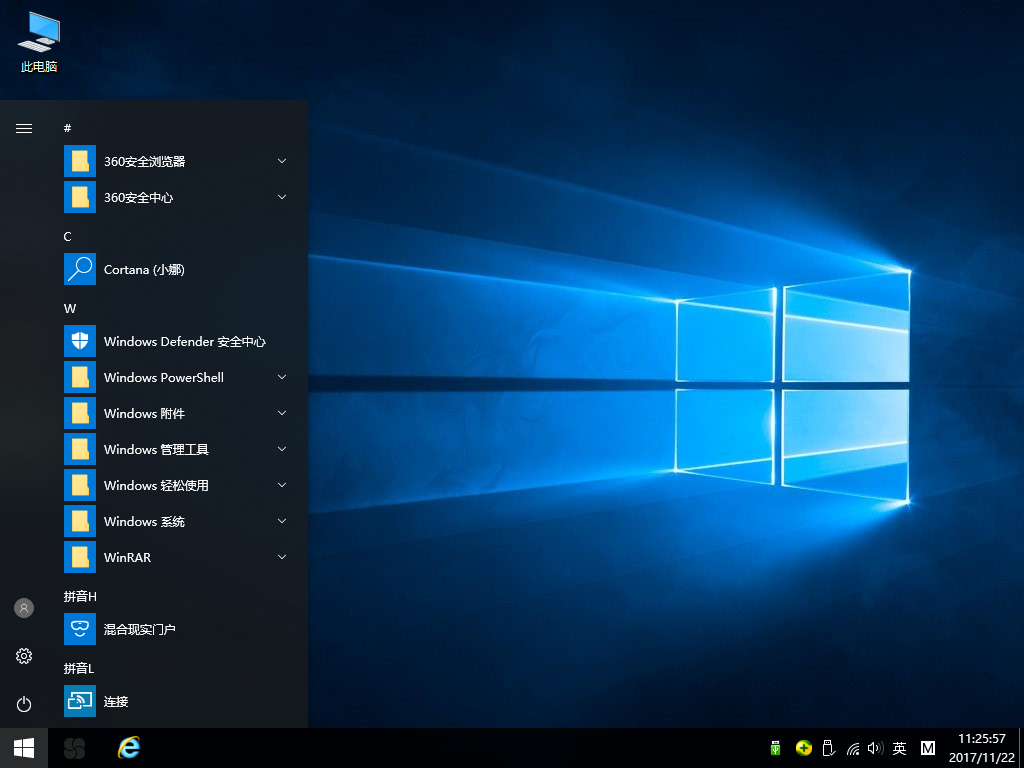This screenshot has height=768, width=1024.
Task: Click Show desktop strip at taskbar end
Action: click(x=1021, y=748)
